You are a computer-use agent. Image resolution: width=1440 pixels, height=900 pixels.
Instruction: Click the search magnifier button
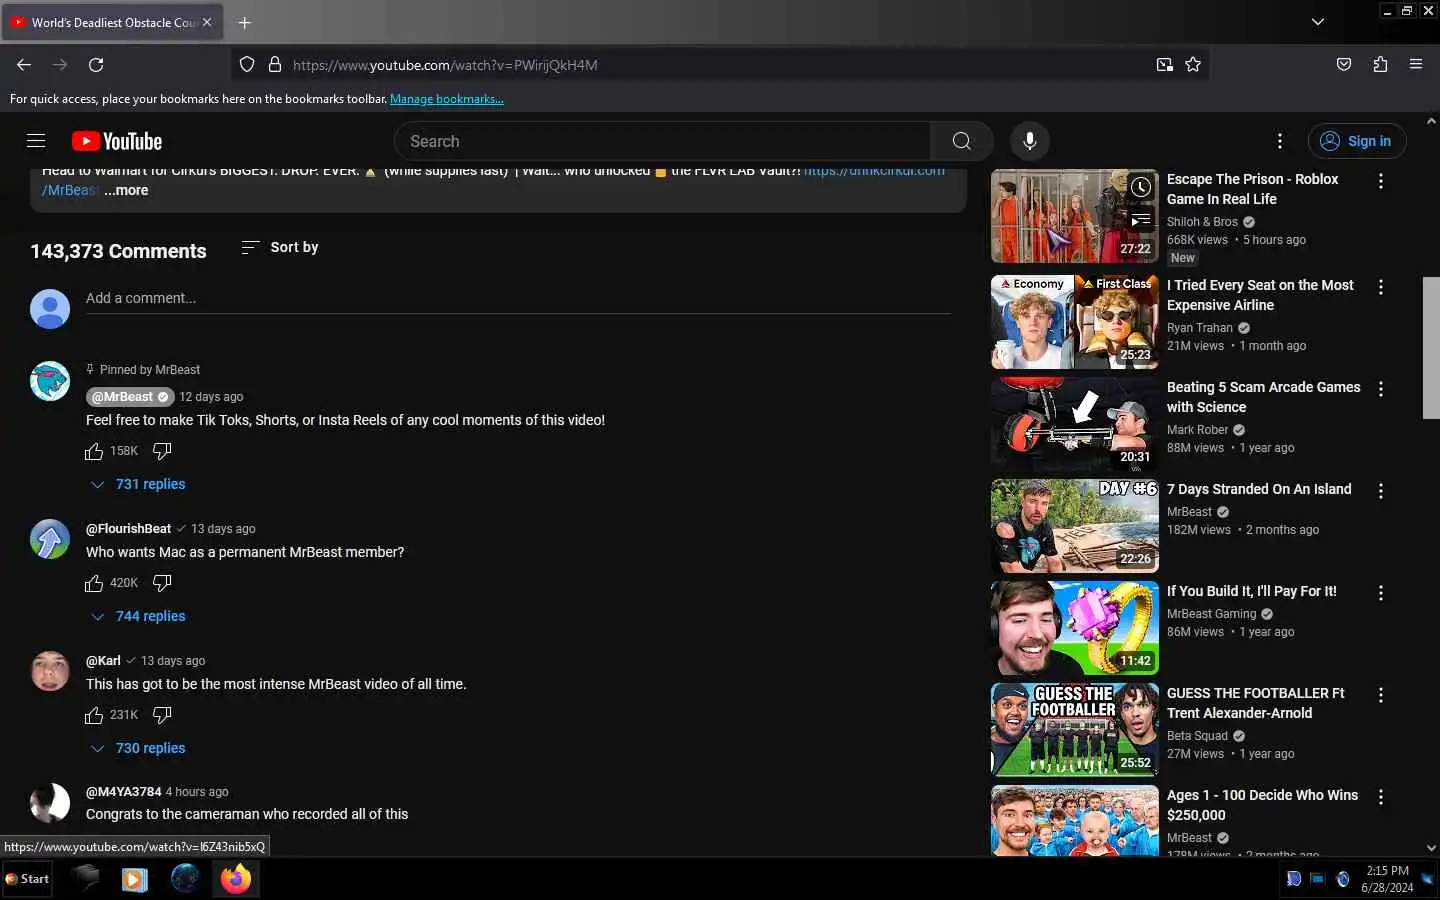click(961, 141)
